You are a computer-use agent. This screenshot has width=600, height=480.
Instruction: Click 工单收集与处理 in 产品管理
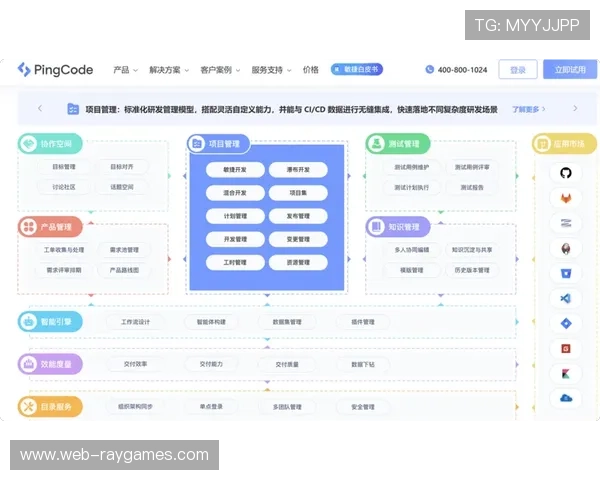coord(64,250)
